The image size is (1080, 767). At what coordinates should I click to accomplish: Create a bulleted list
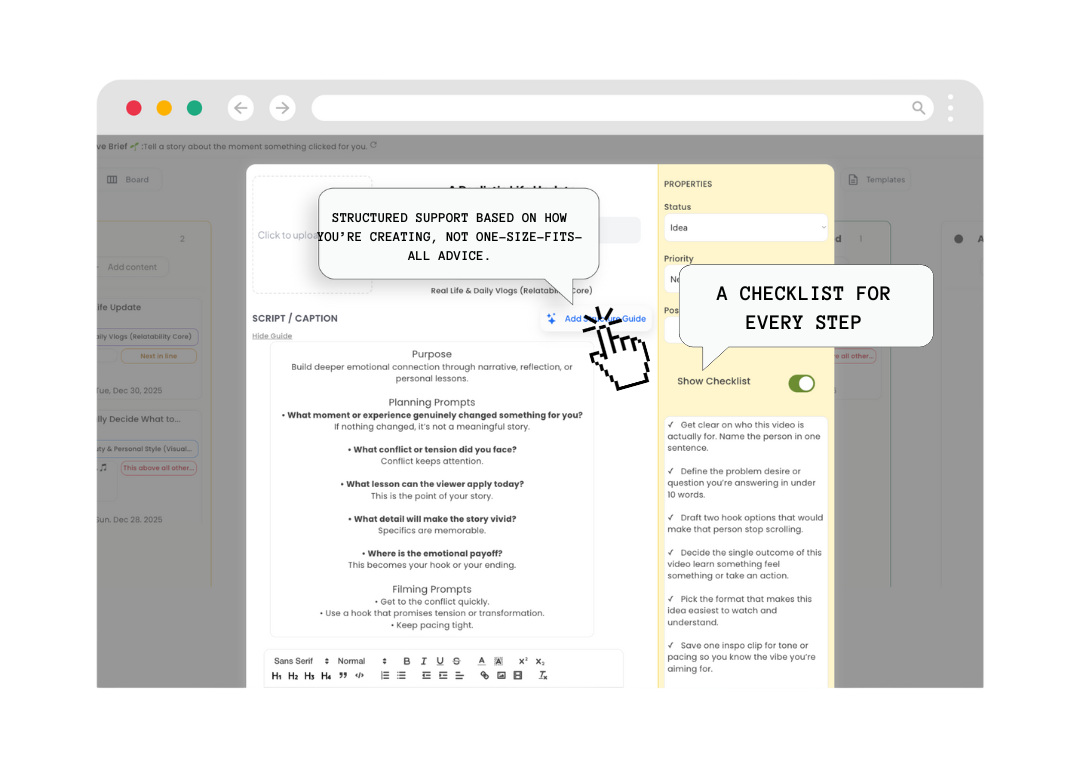tap(402, 675)
